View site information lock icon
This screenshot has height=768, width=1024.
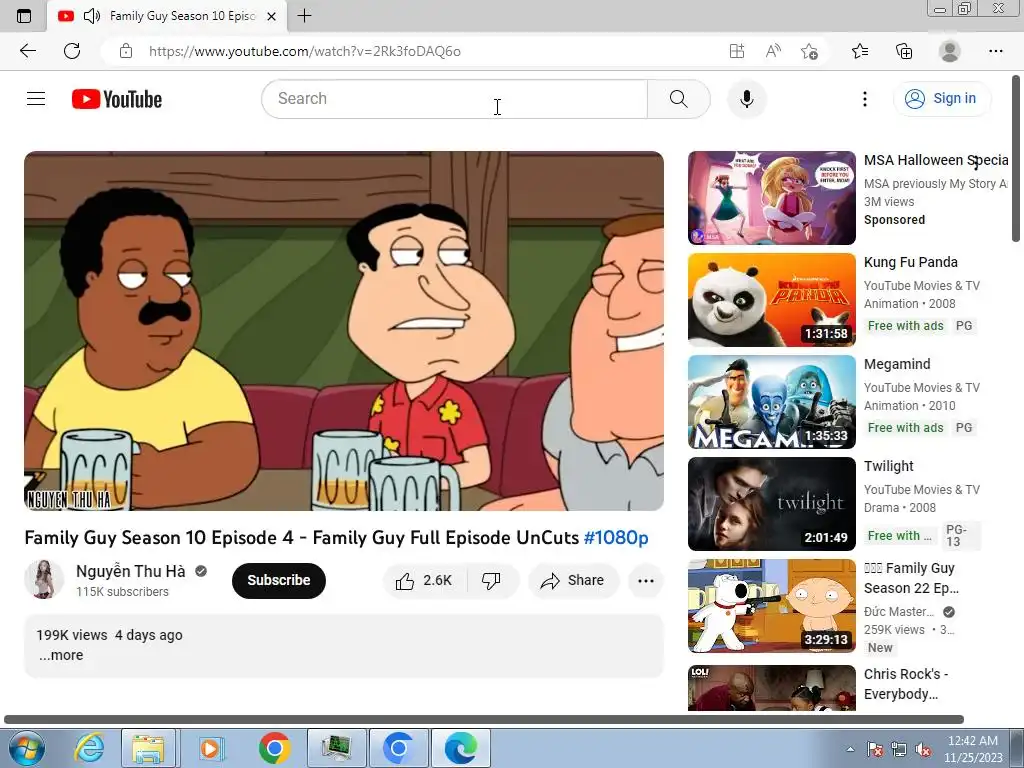(126, 51)
